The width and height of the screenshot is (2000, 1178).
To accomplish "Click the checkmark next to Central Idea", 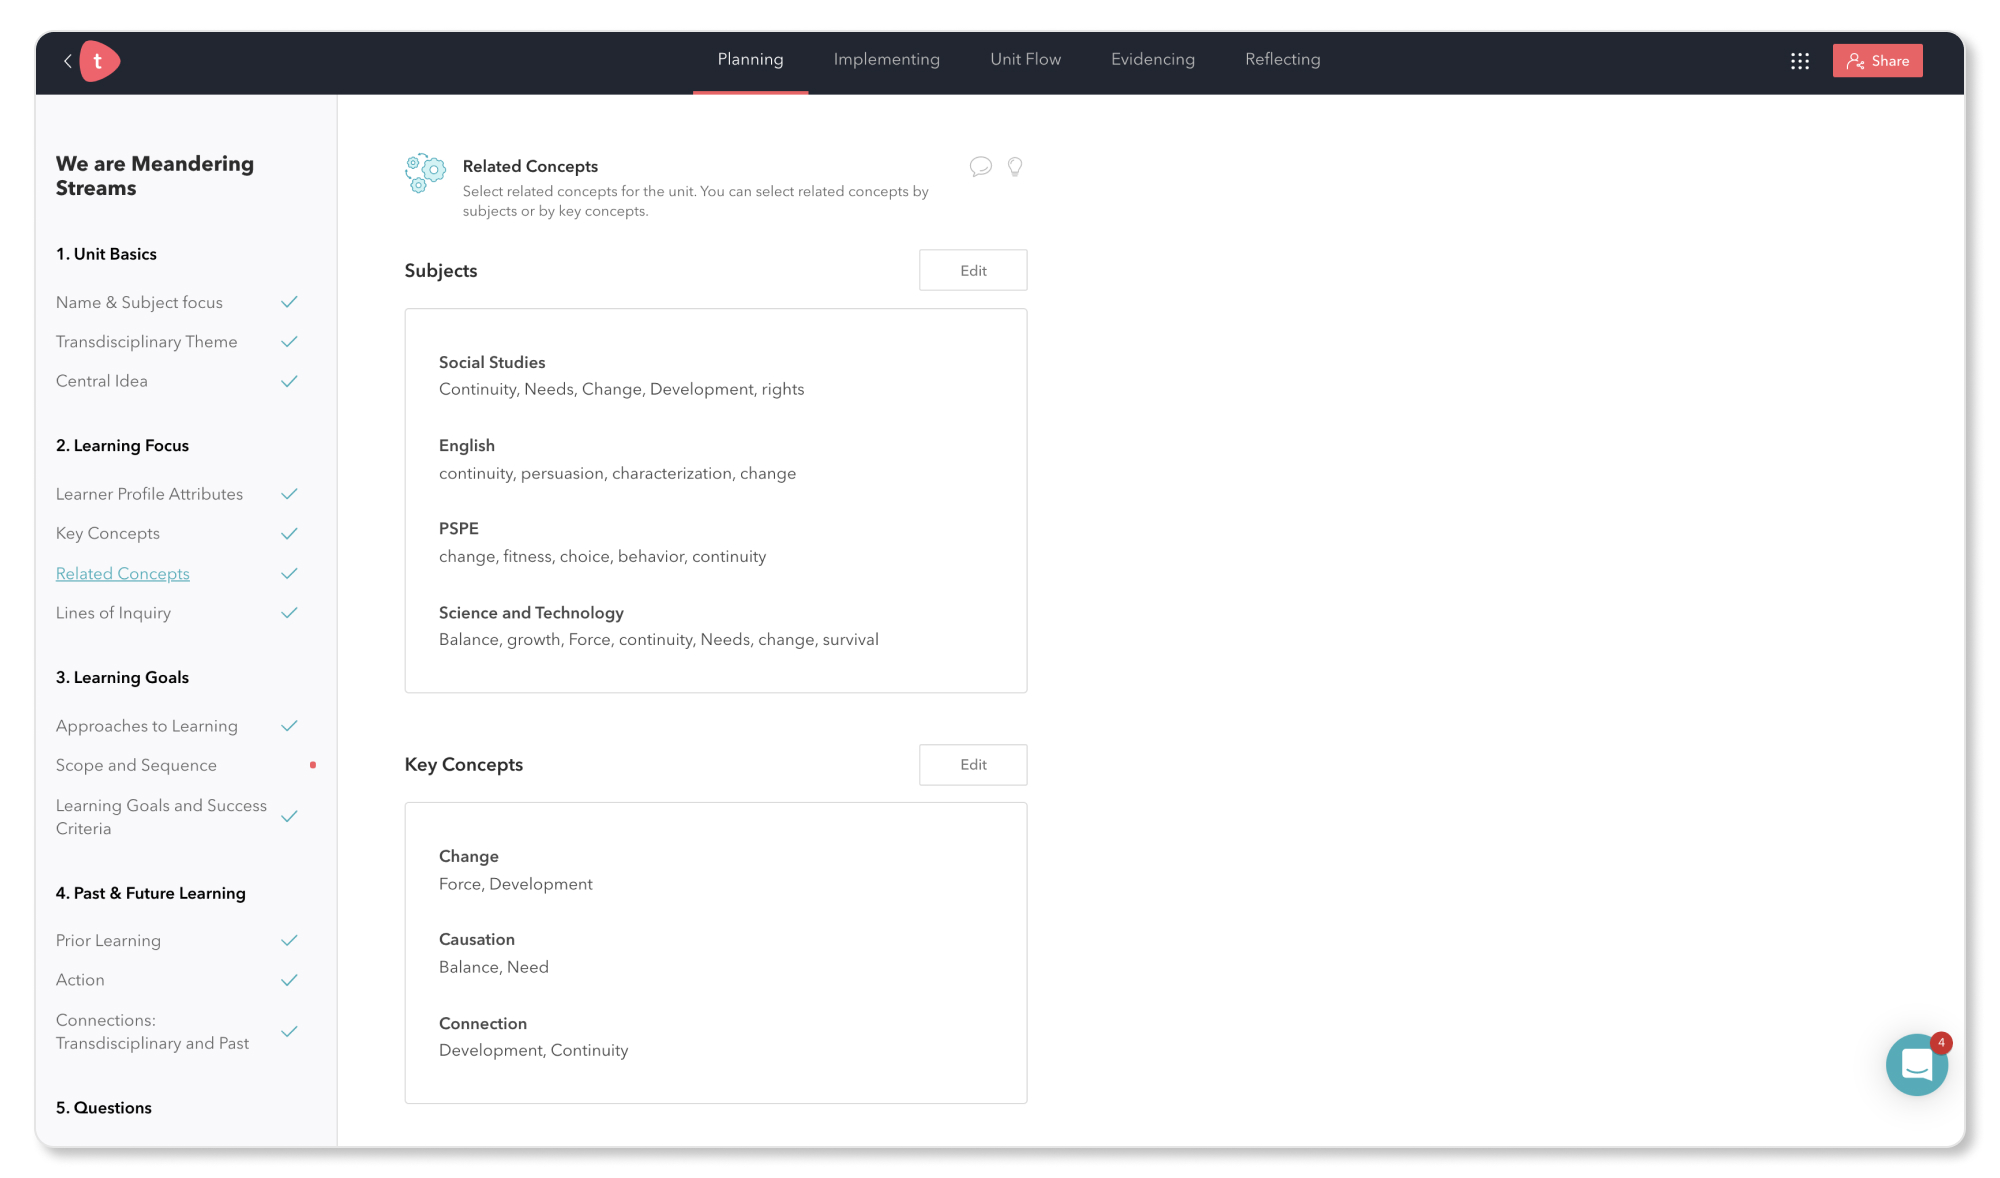I will 289,381.
